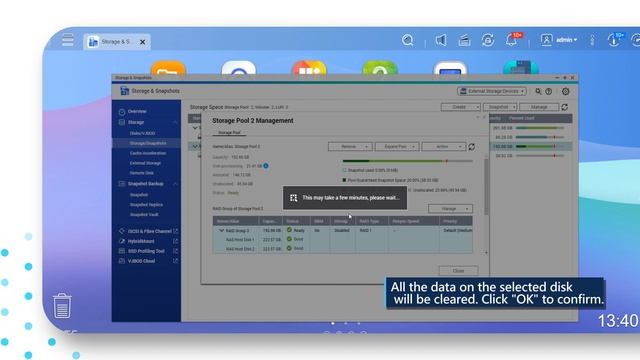Click external-link icon next to iSCSI & Fibre Channel
This screenshot has height=360, width=640.
pyautogui.click(x=176, y=231)
